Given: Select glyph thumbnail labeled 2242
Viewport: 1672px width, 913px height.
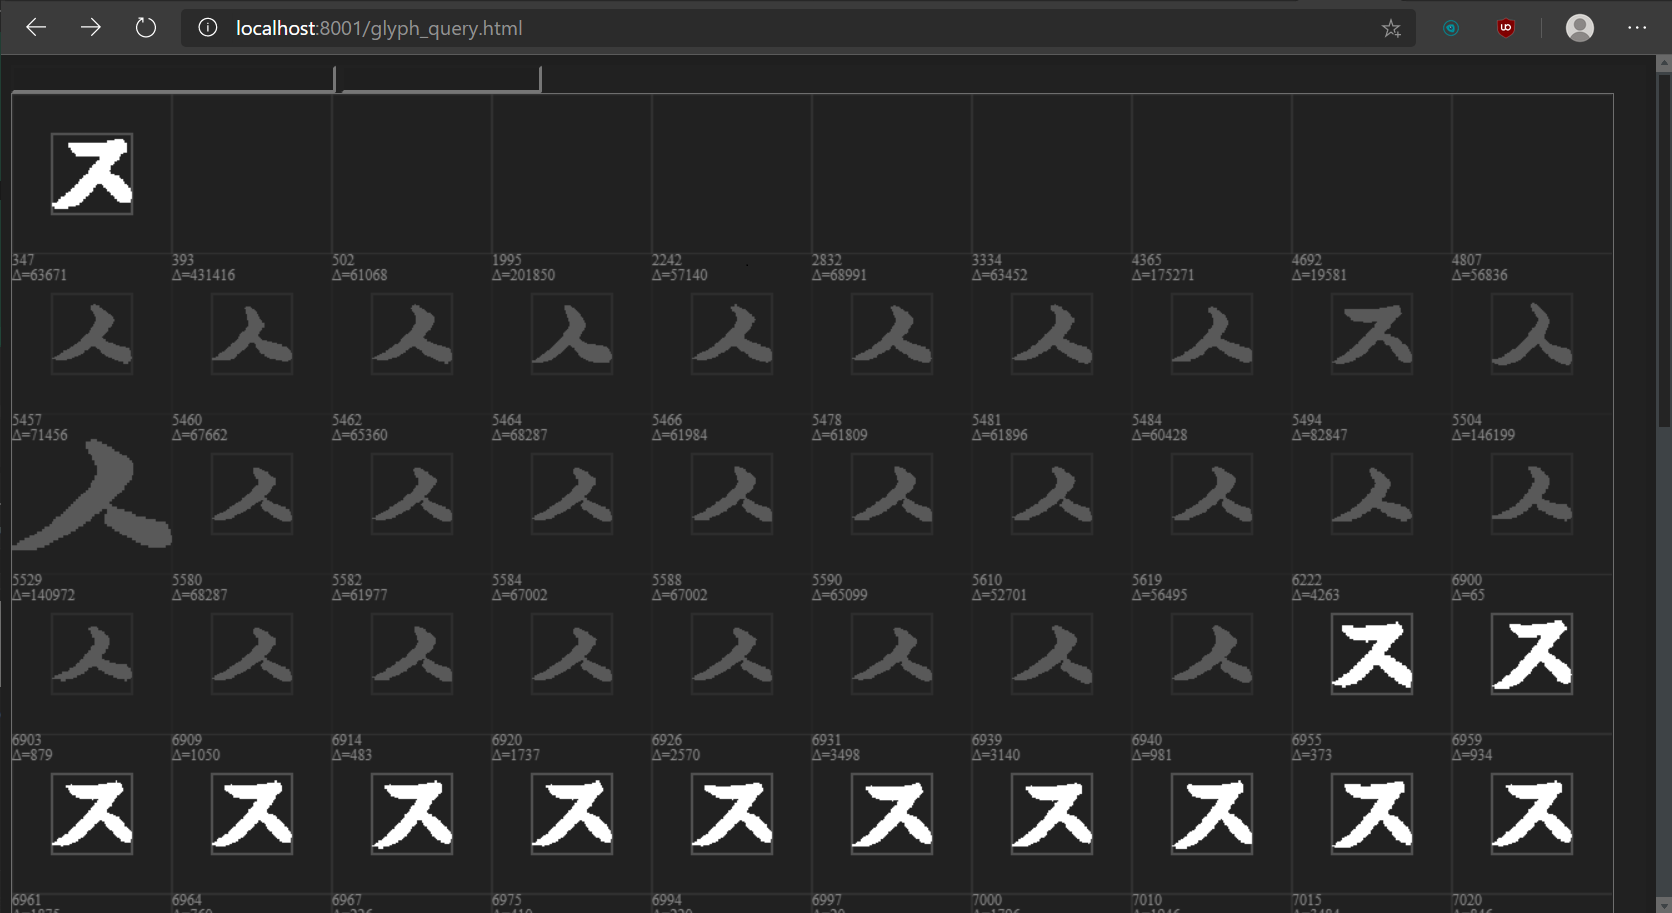Looking at the screenshot, I should click(732, 334).
